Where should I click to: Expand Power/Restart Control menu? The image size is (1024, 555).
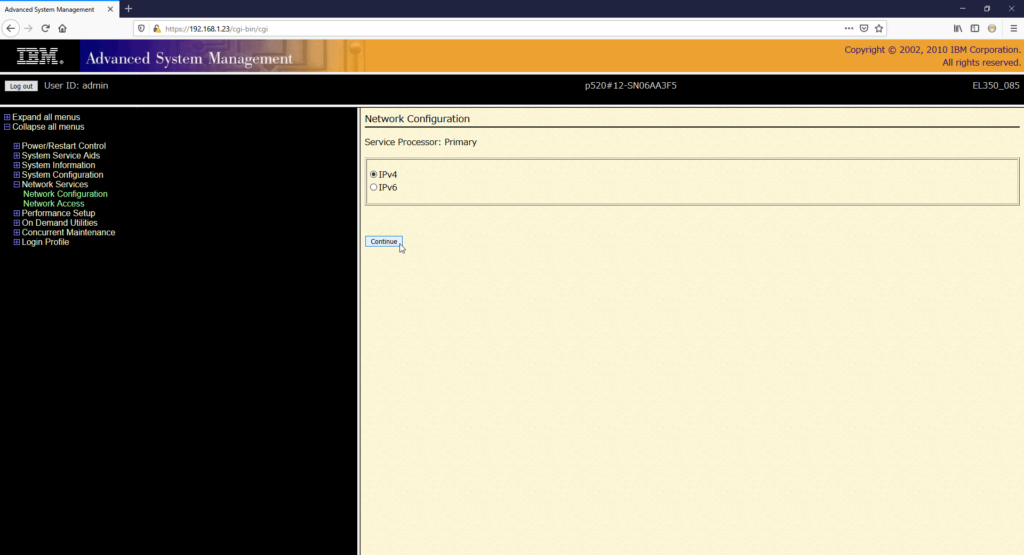pos(17,146)
